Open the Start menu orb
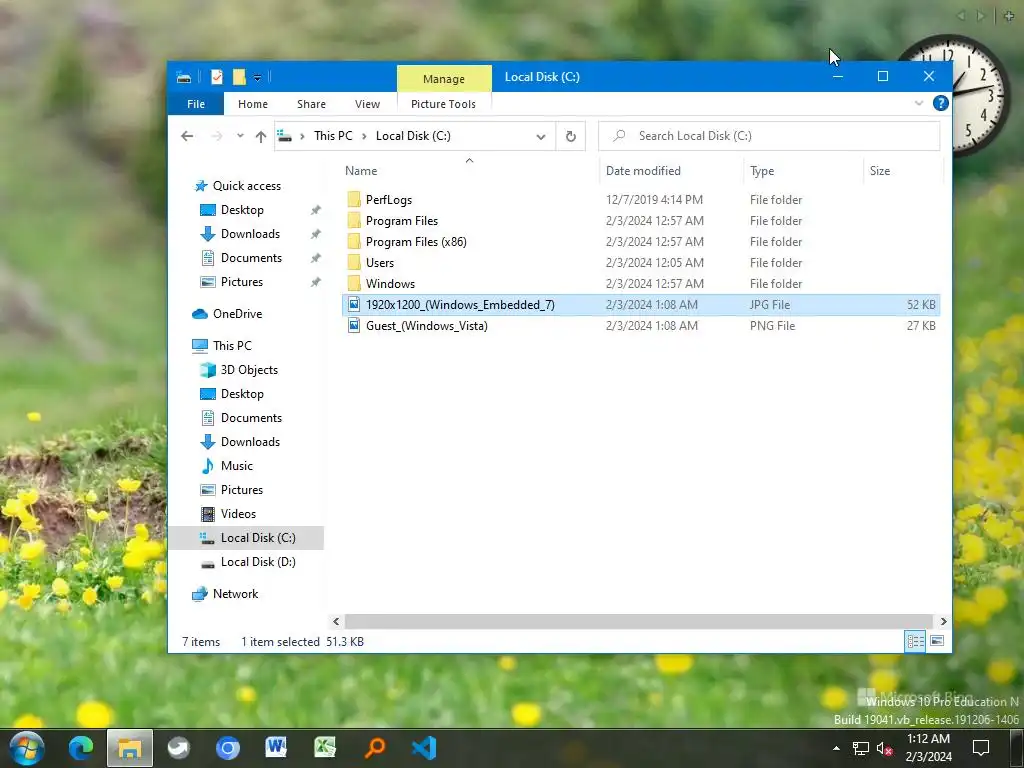 (x=26, y=748)
